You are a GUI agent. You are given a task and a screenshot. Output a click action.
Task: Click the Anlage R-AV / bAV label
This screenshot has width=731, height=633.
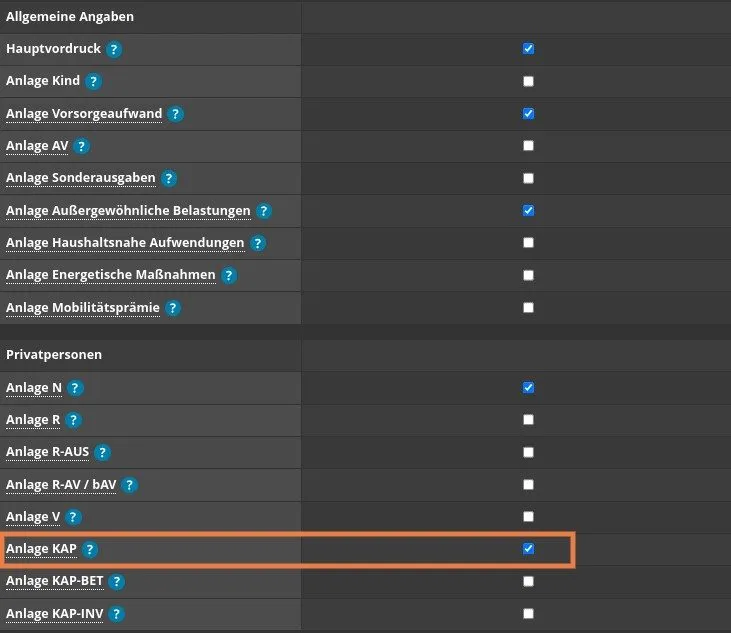tap(59, 484)
